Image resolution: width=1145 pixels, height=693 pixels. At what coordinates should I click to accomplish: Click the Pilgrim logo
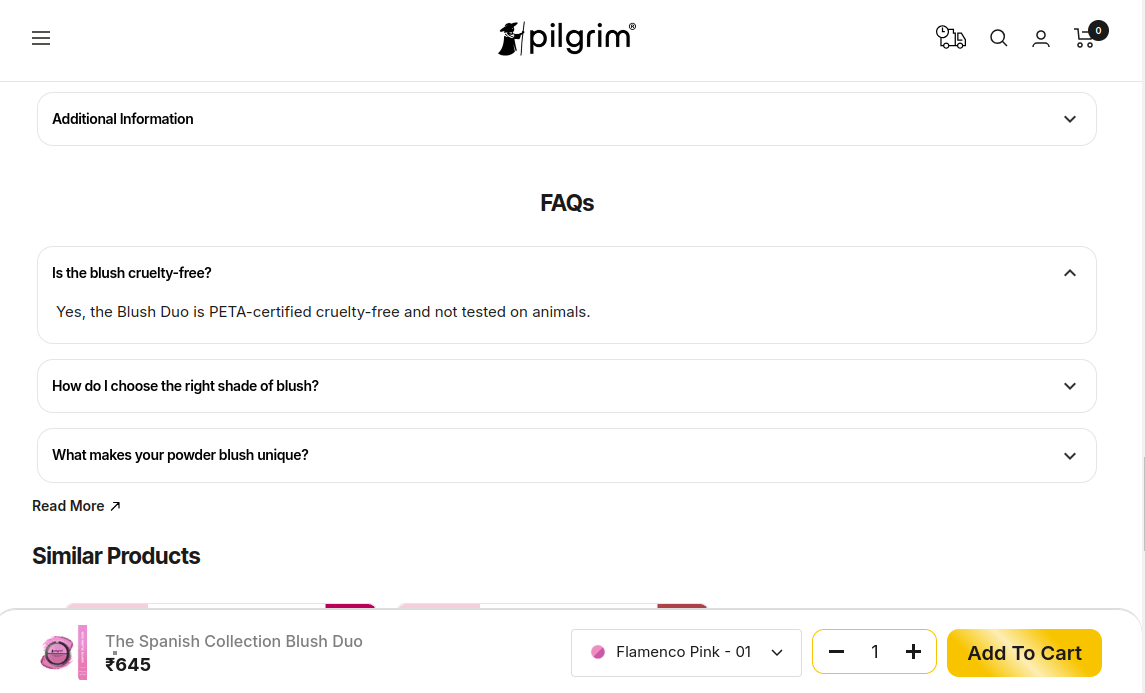(566, 38)
